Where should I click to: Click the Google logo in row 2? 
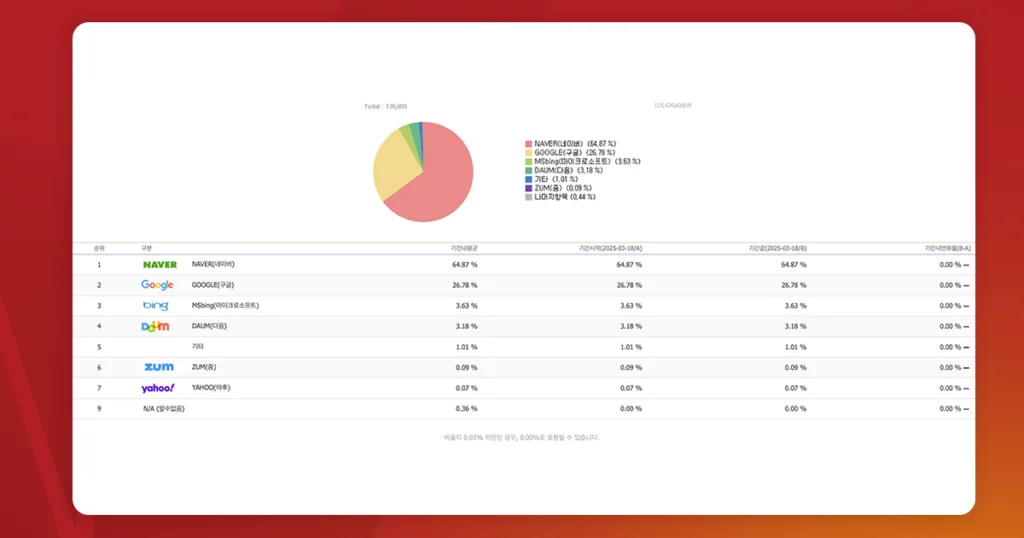pyautogui.click(x=157, y=285)
